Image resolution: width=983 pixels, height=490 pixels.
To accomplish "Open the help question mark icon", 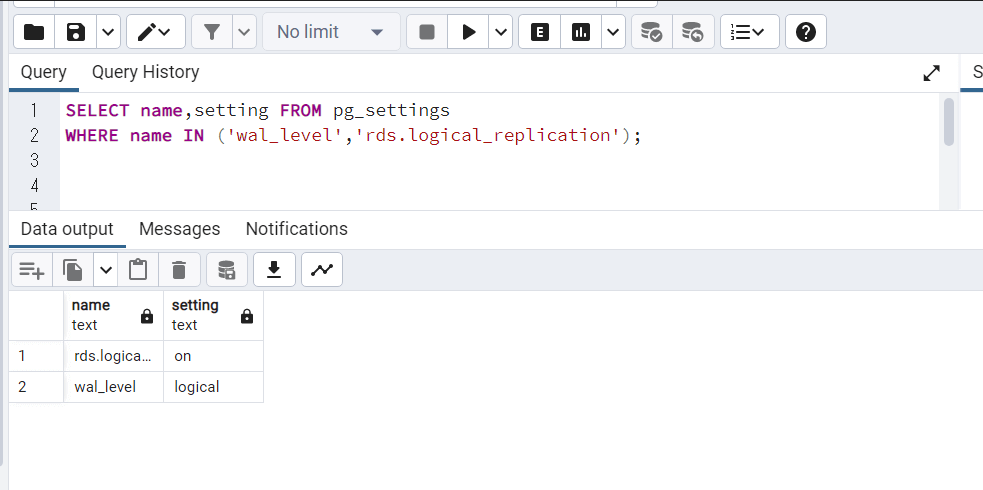I will coord(805,32).
